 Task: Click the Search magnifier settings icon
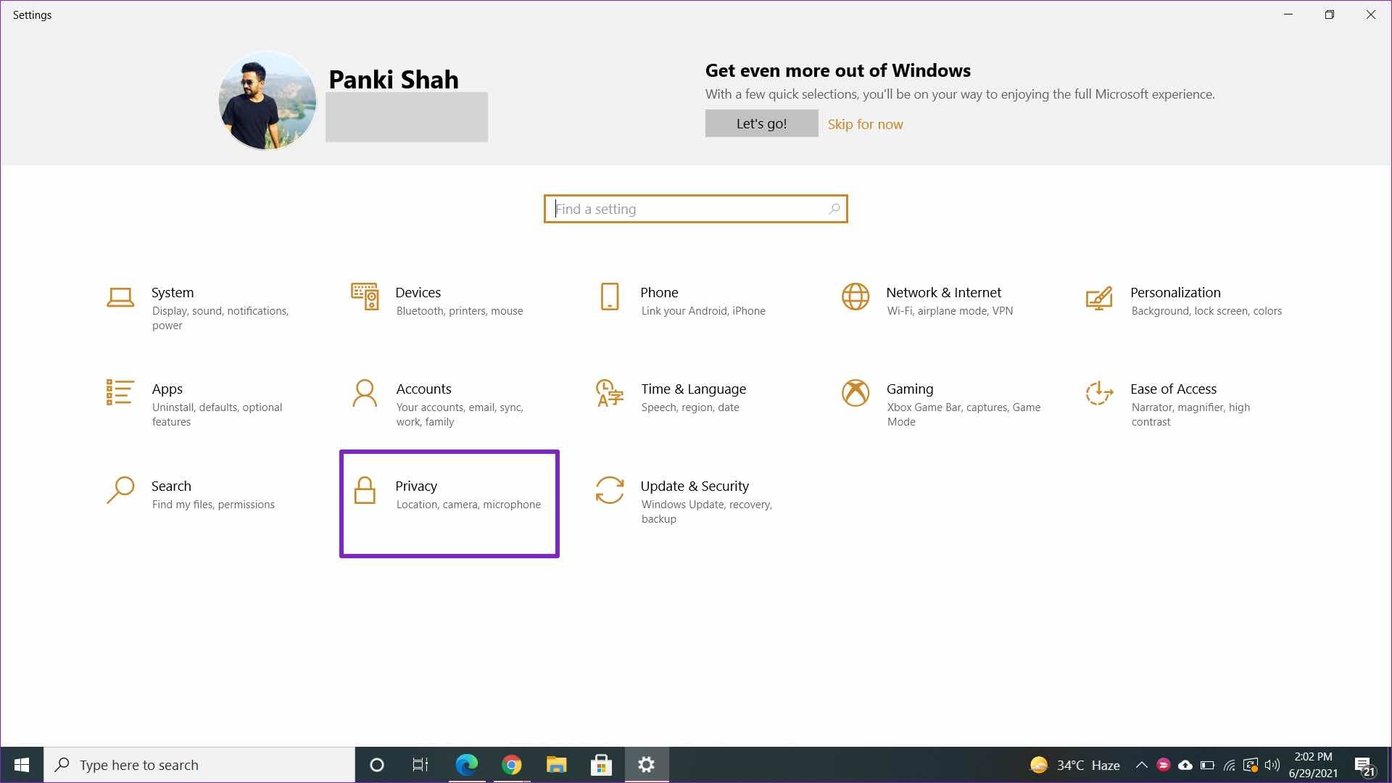coord(120,490)
